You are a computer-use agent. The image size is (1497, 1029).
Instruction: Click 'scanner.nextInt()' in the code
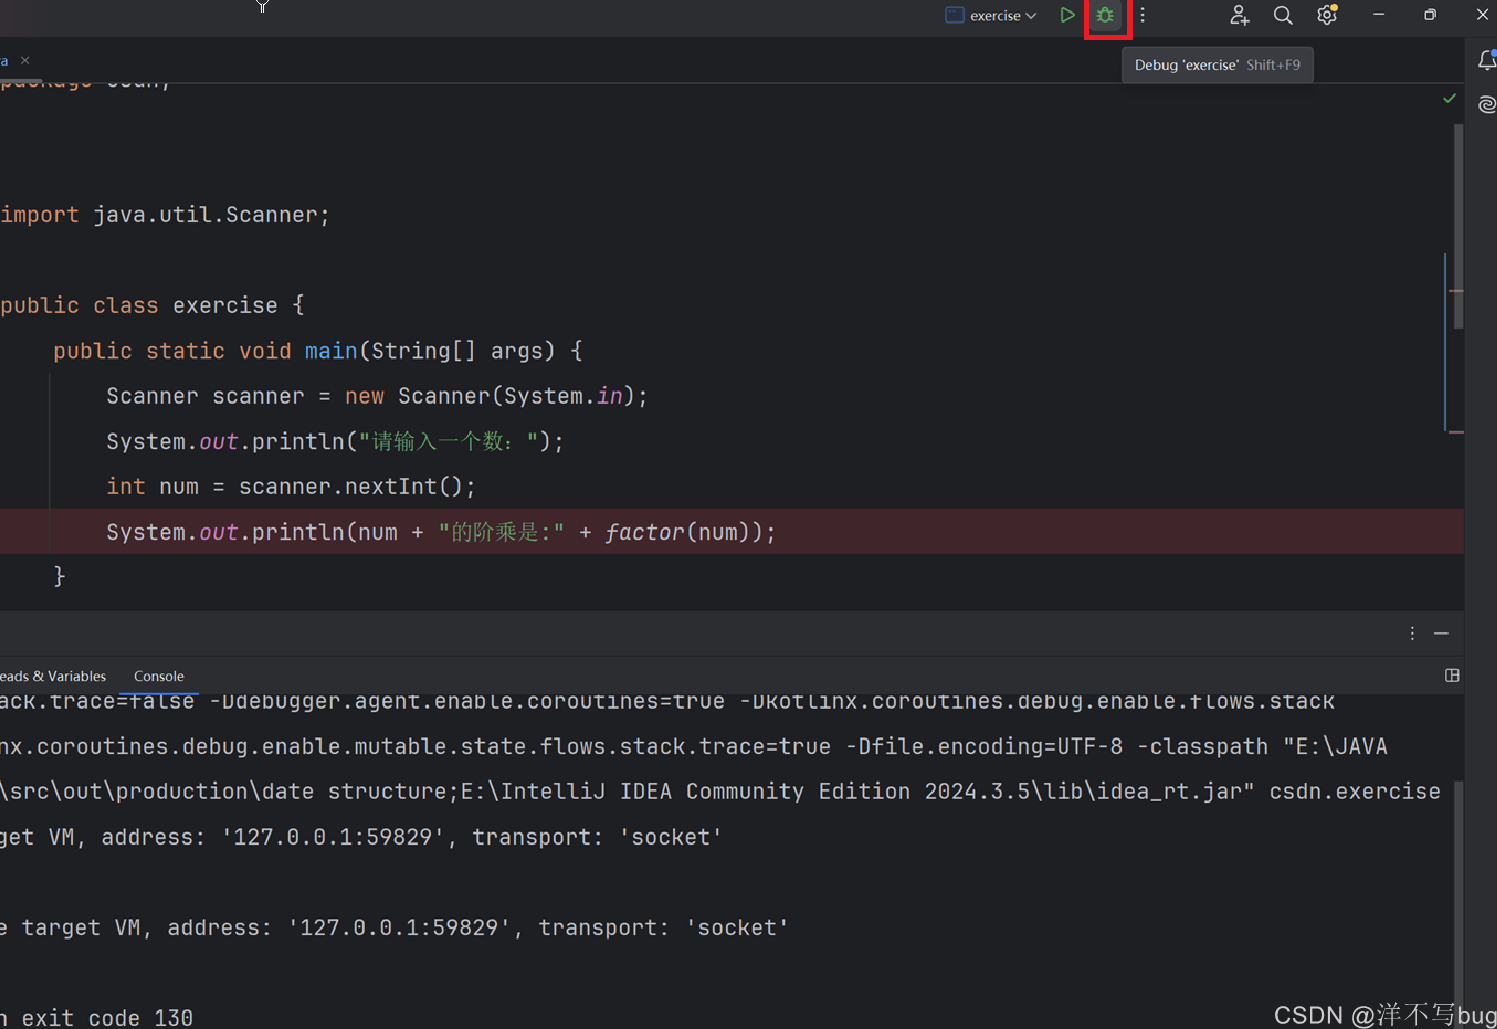coord(350,487)
